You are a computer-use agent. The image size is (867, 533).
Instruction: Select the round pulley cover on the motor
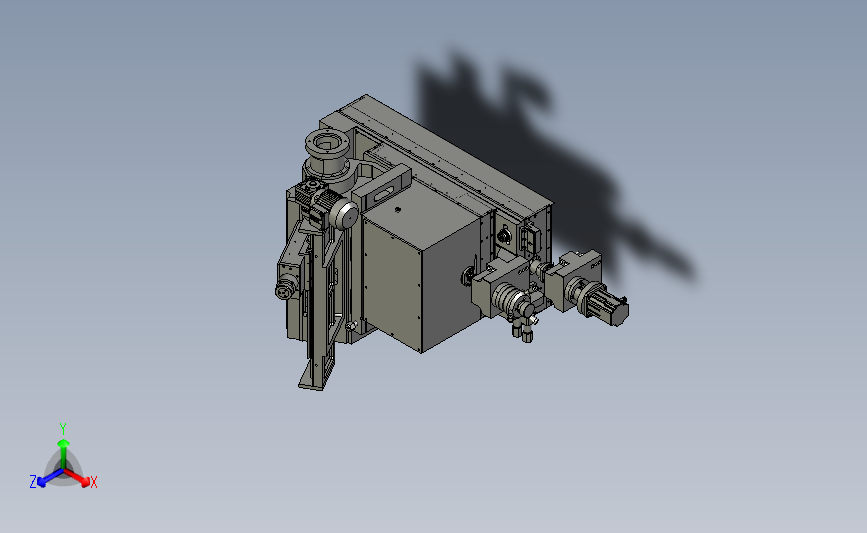[345, 216]
